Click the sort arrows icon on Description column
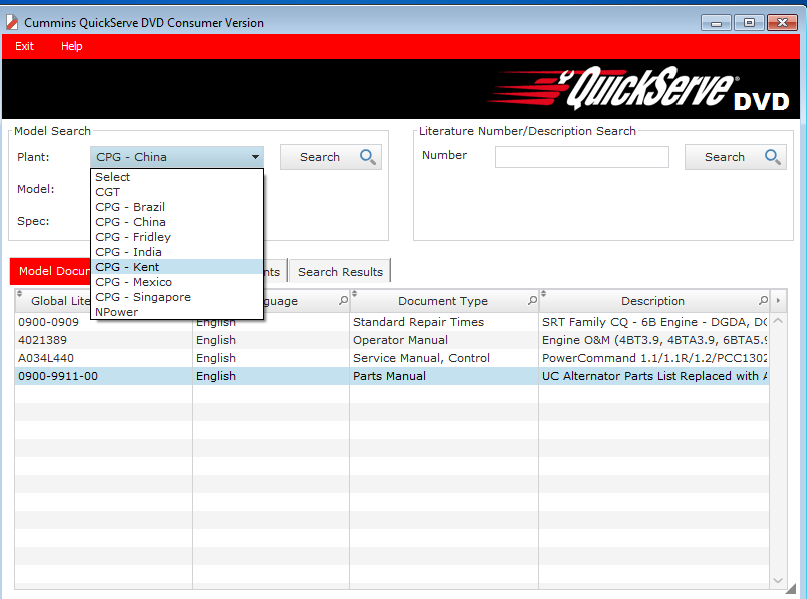Screen dimensions: 807x599 tap(544, 295)
